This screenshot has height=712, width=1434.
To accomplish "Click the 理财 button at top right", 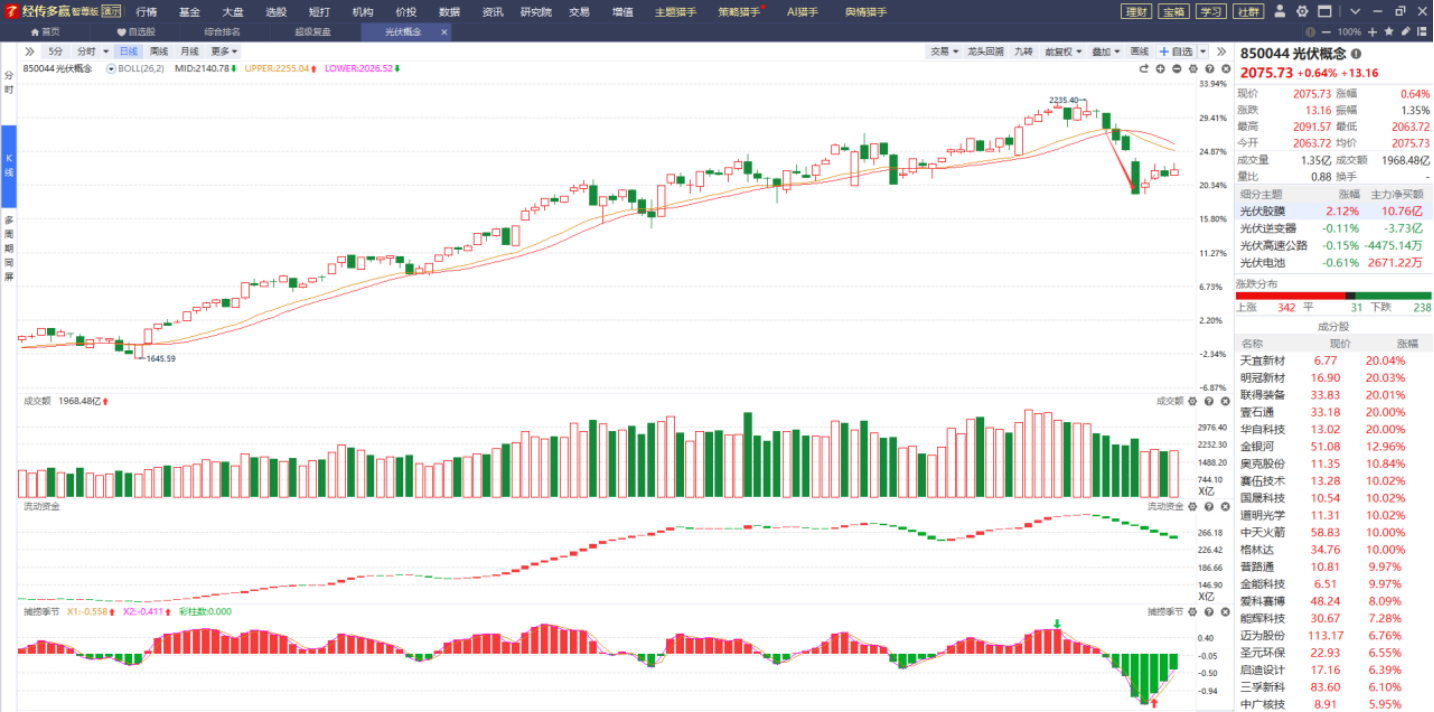I will point(1136,12).
